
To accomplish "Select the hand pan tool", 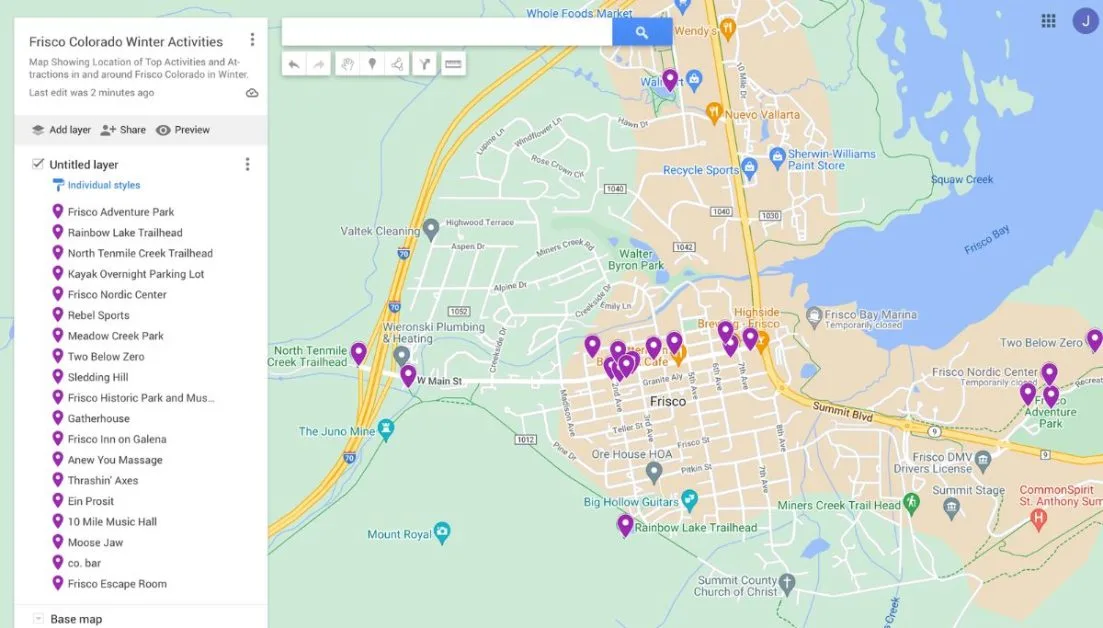I will tap(347, 64).
